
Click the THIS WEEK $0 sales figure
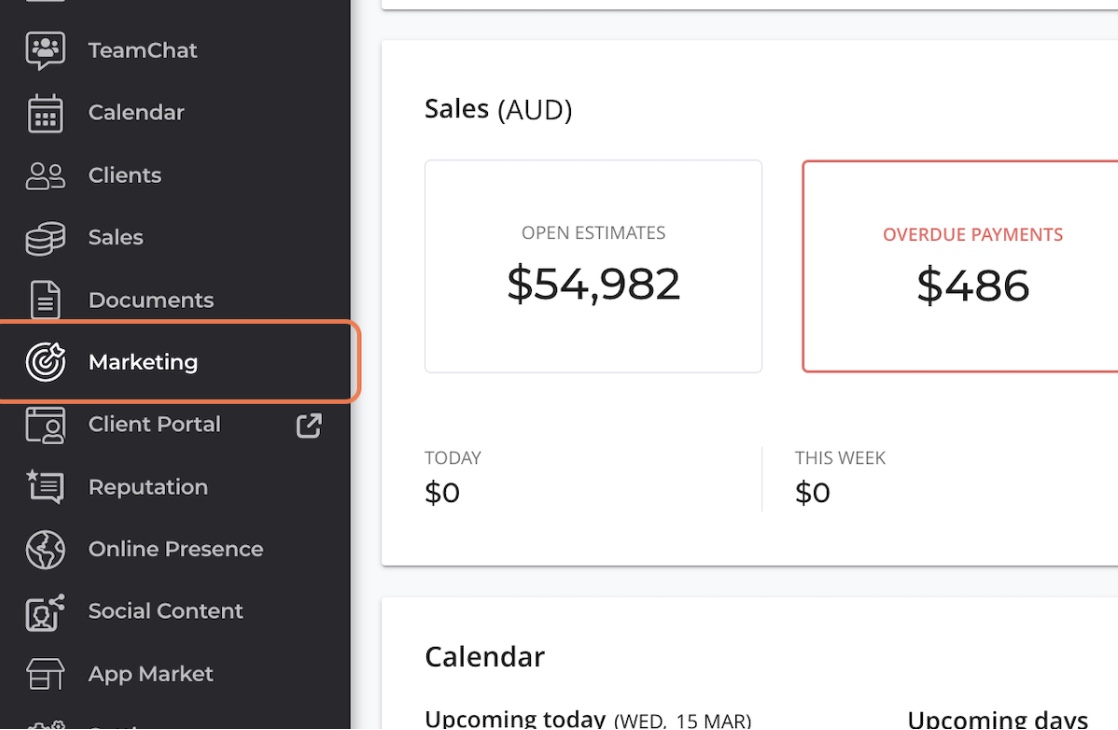point(813,493)
